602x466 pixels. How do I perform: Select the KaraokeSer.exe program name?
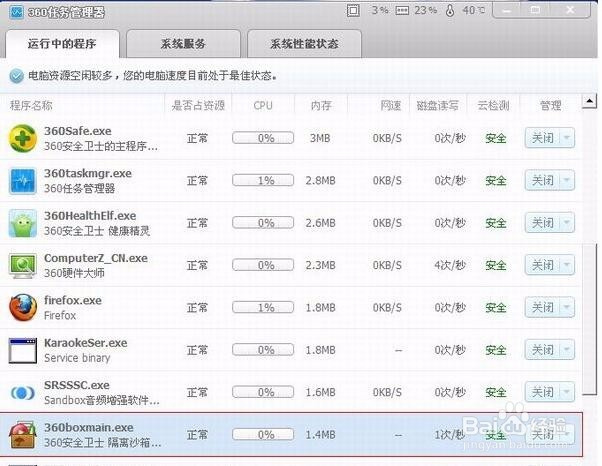click(86, 343)
